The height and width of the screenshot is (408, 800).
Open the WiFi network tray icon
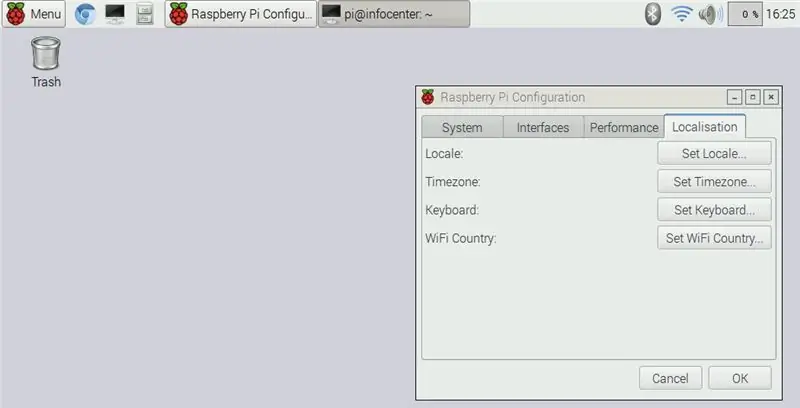pos(681,14)
